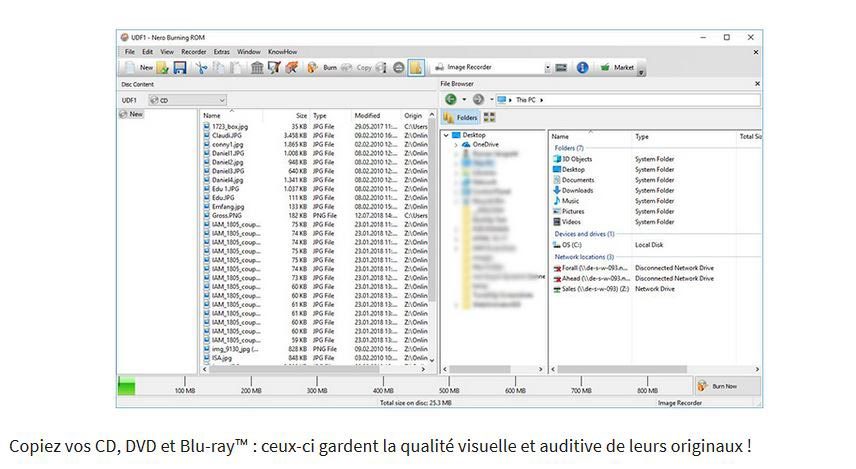Click the New compilation document icon

130,68
